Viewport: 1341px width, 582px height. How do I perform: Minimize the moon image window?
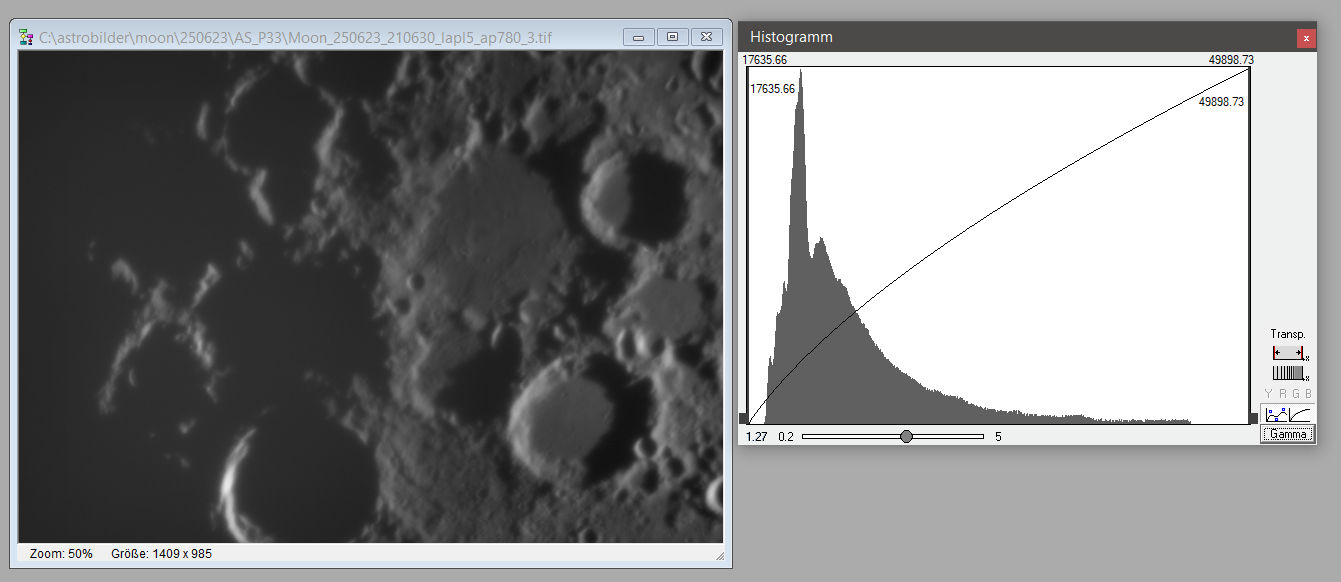coord(639,37)
